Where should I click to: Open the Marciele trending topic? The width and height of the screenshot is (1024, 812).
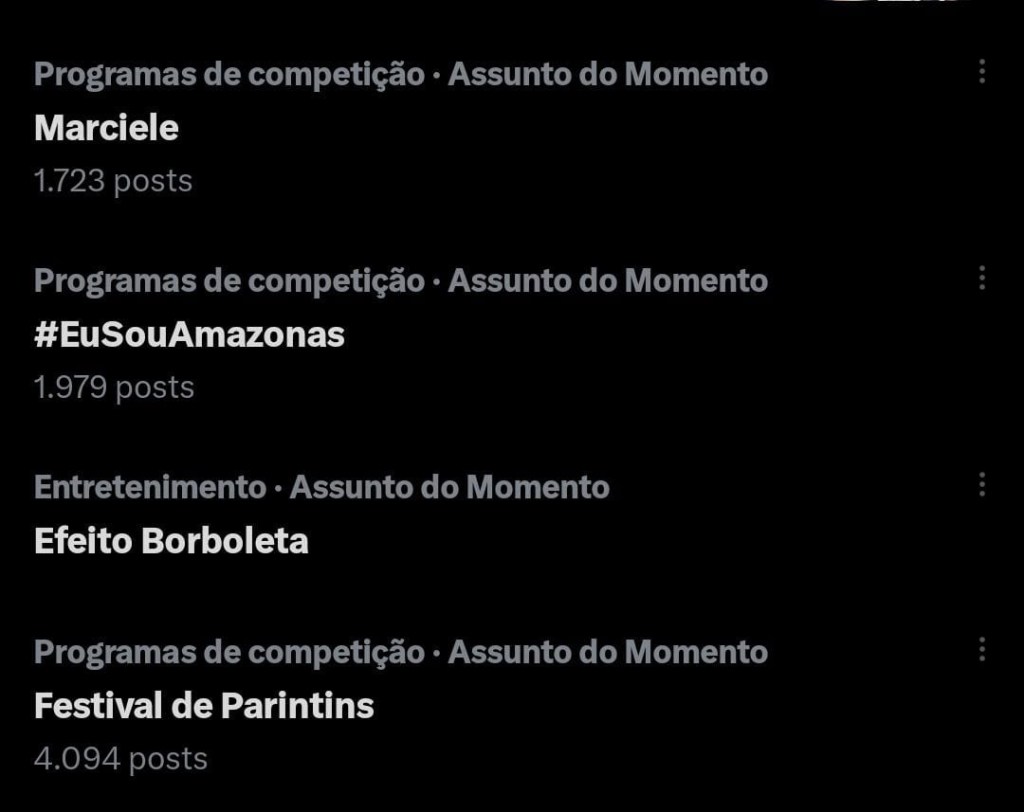click(106, 127)
